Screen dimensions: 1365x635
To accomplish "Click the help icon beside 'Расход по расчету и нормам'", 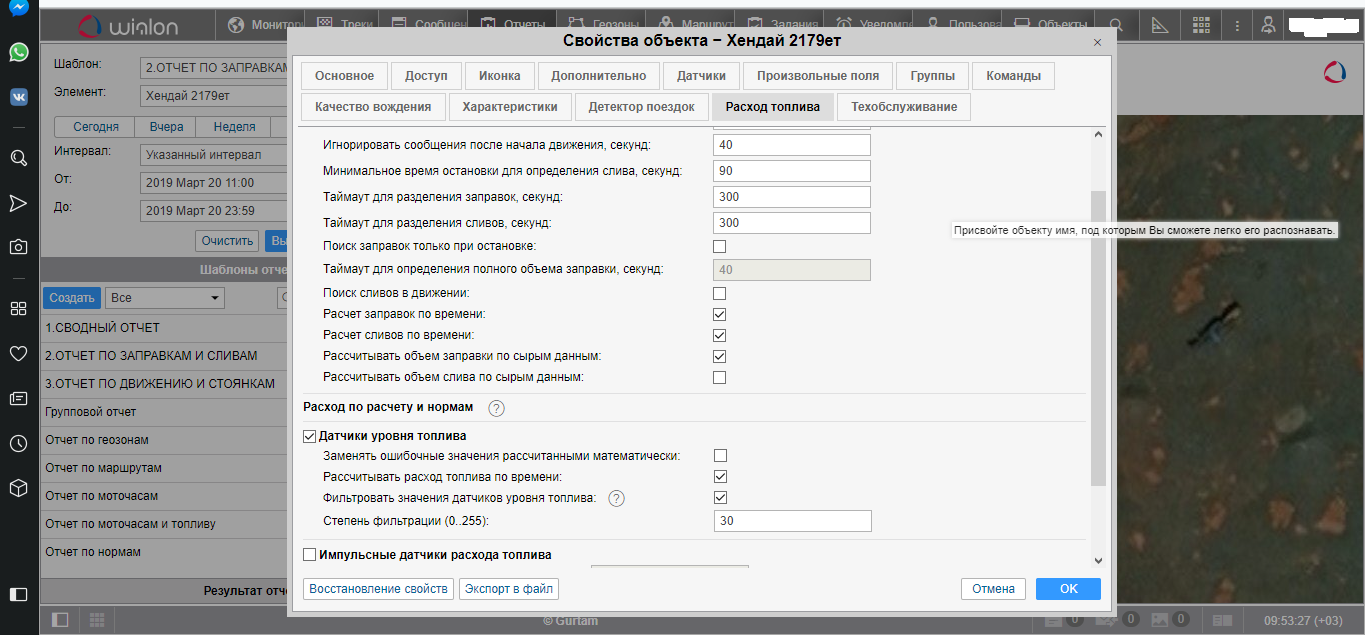I will click(x=496, y=408).
